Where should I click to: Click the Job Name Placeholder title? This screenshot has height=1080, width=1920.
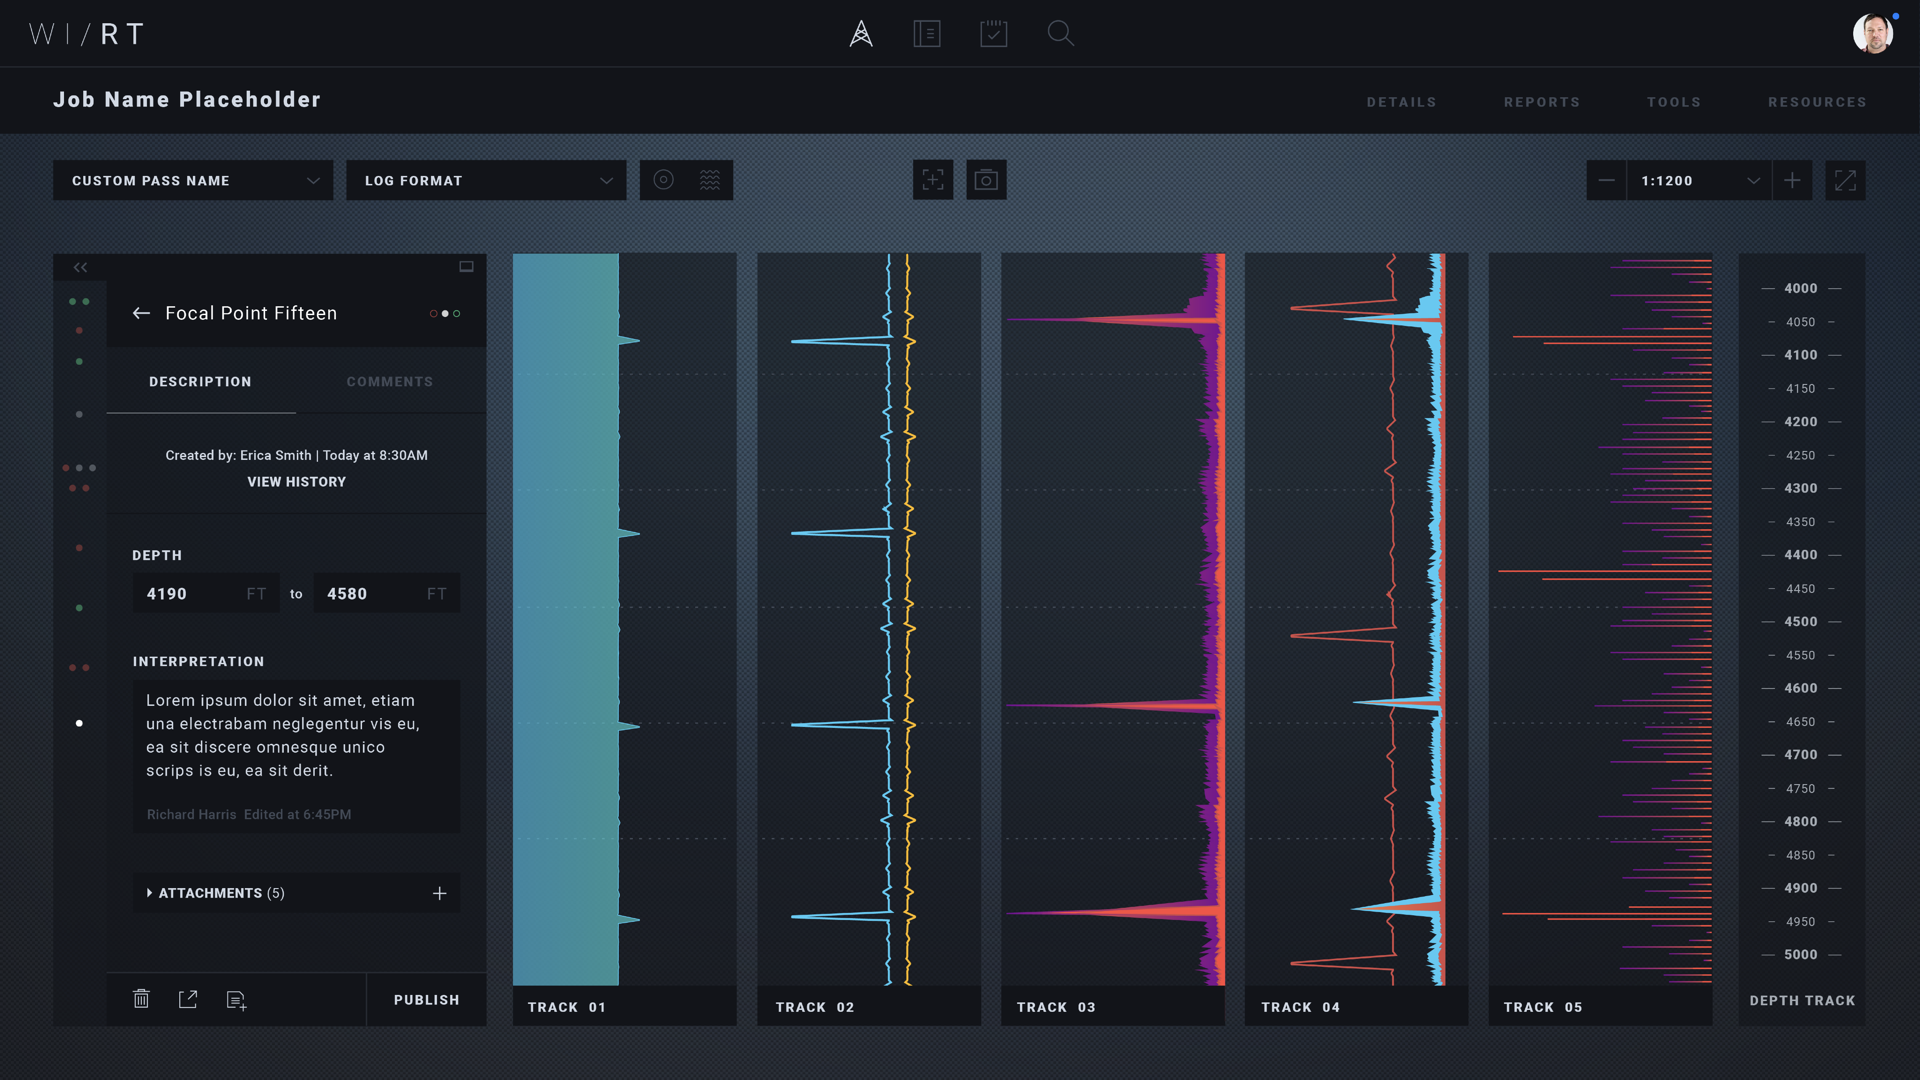pos(187,99)
